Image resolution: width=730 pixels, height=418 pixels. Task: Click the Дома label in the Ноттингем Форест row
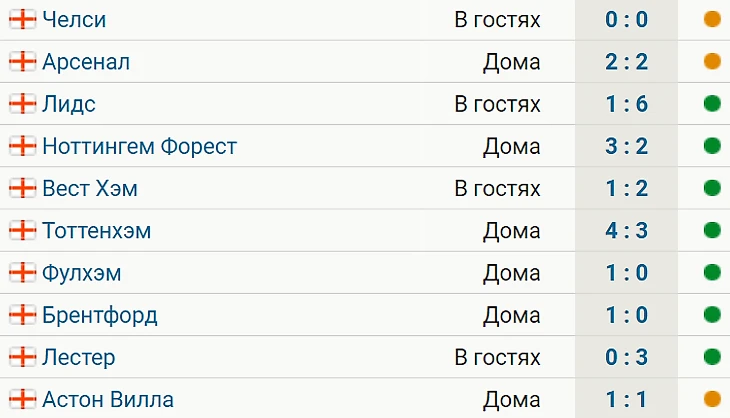[x=511, y=146]
